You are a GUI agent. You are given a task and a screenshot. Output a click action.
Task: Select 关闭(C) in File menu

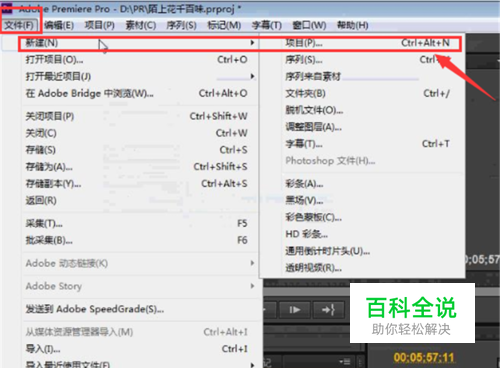[140, 133]
